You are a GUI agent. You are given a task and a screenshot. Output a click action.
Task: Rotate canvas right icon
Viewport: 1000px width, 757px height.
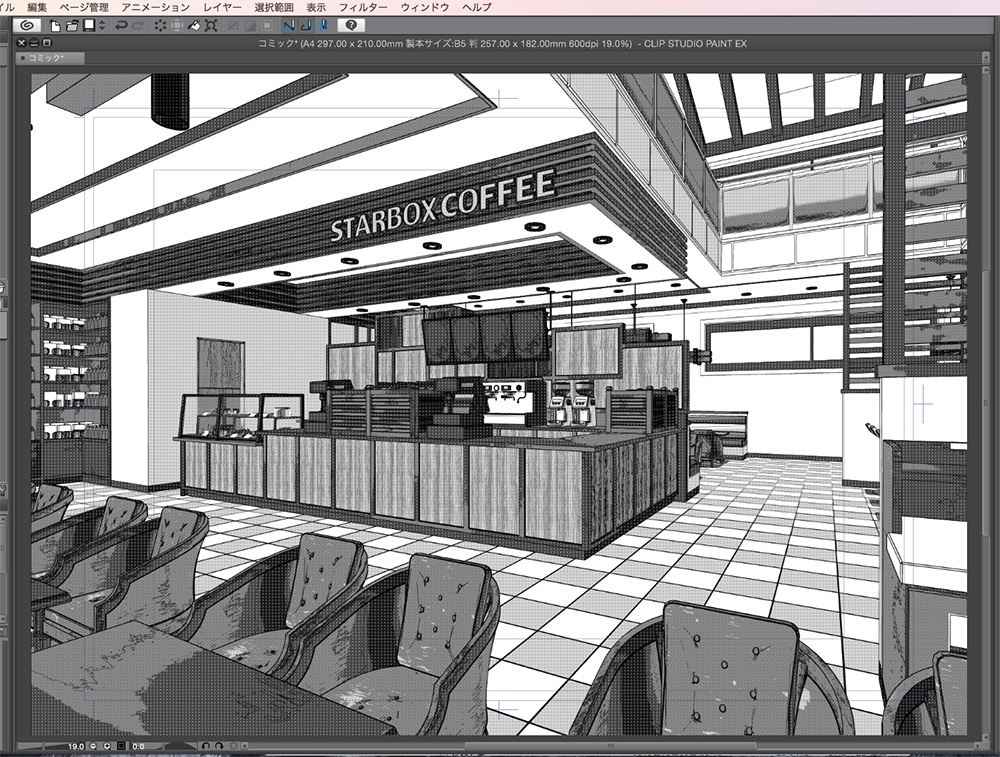[x=219, y=746]
